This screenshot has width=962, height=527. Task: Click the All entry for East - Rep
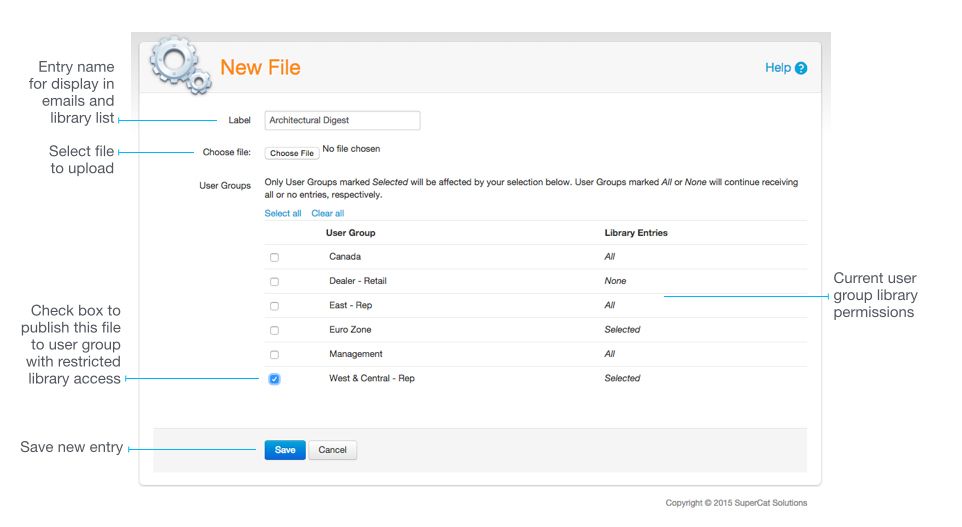point(609,305)
